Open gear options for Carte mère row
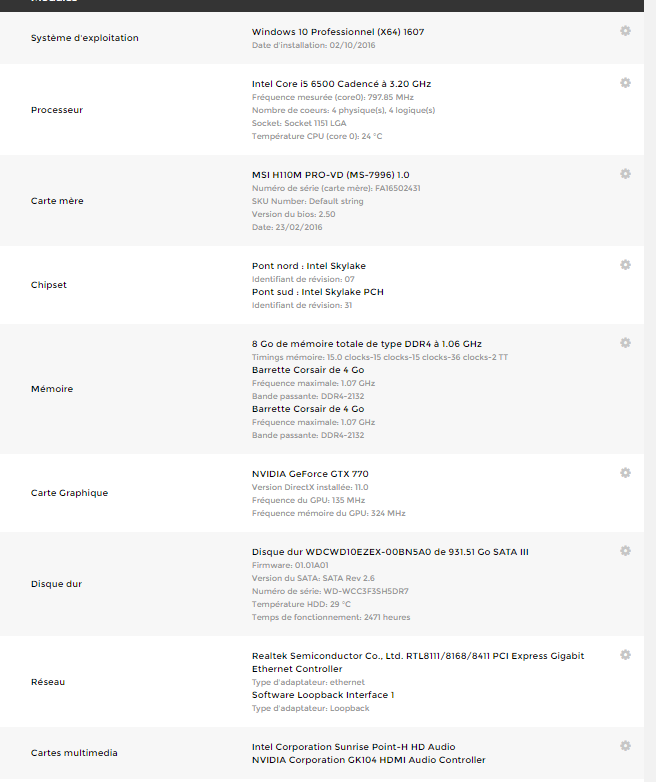Viewport: 656px width, 782px height. tap(625, 174)
